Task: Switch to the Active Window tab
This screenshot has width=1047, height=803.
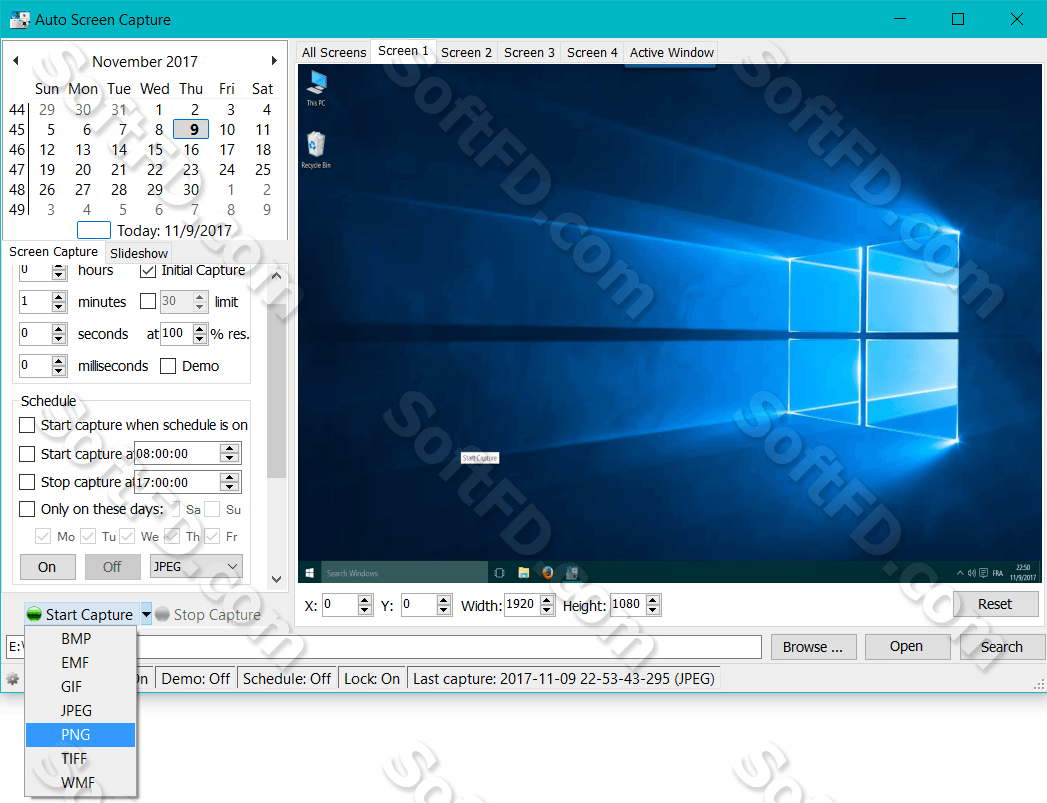Action: click(672, 52)
